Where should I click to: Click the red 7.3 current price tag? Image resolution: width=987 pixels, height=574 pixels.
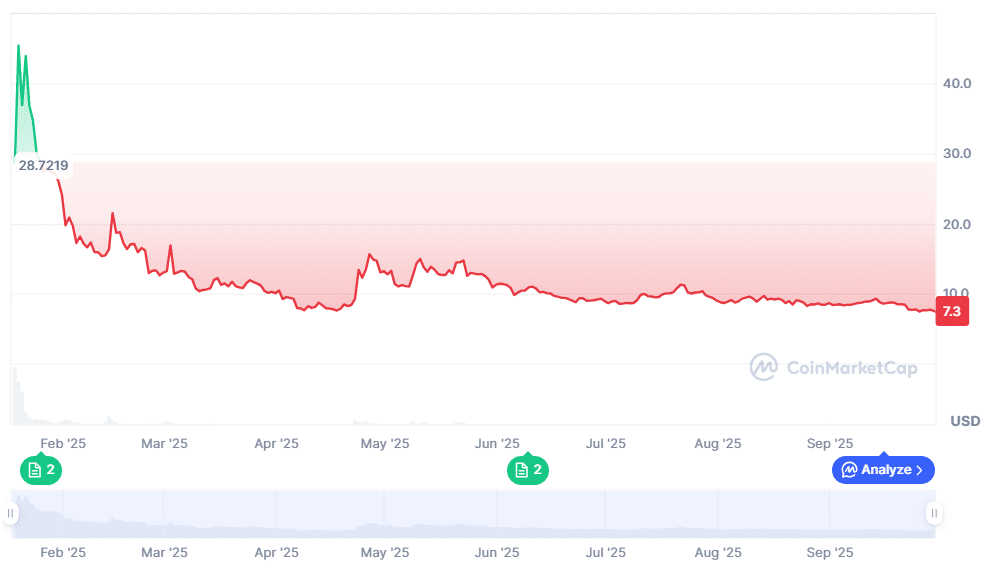pos(951,311)
